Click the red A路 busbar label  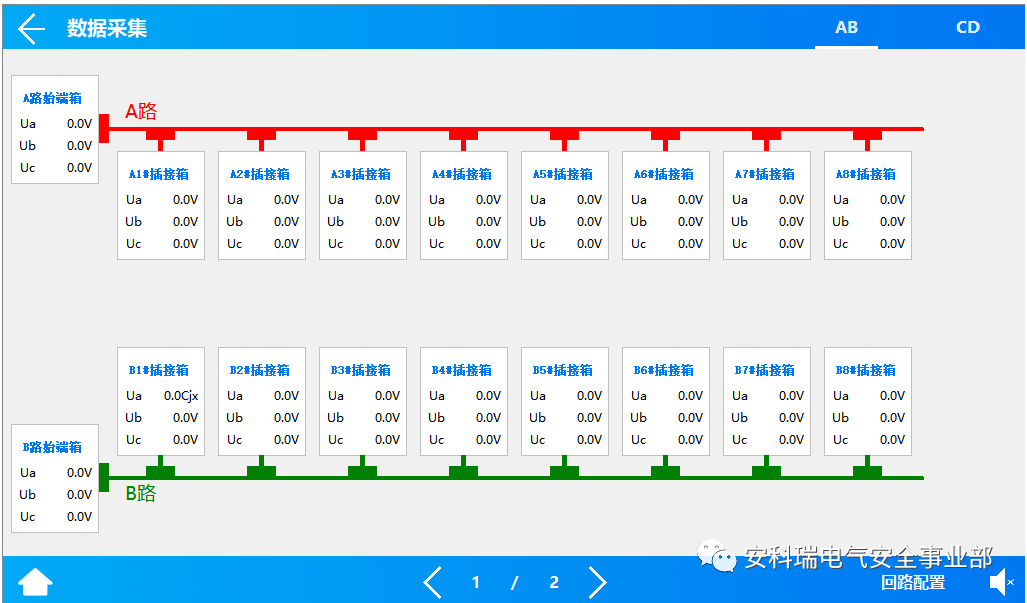pos(141,111)
